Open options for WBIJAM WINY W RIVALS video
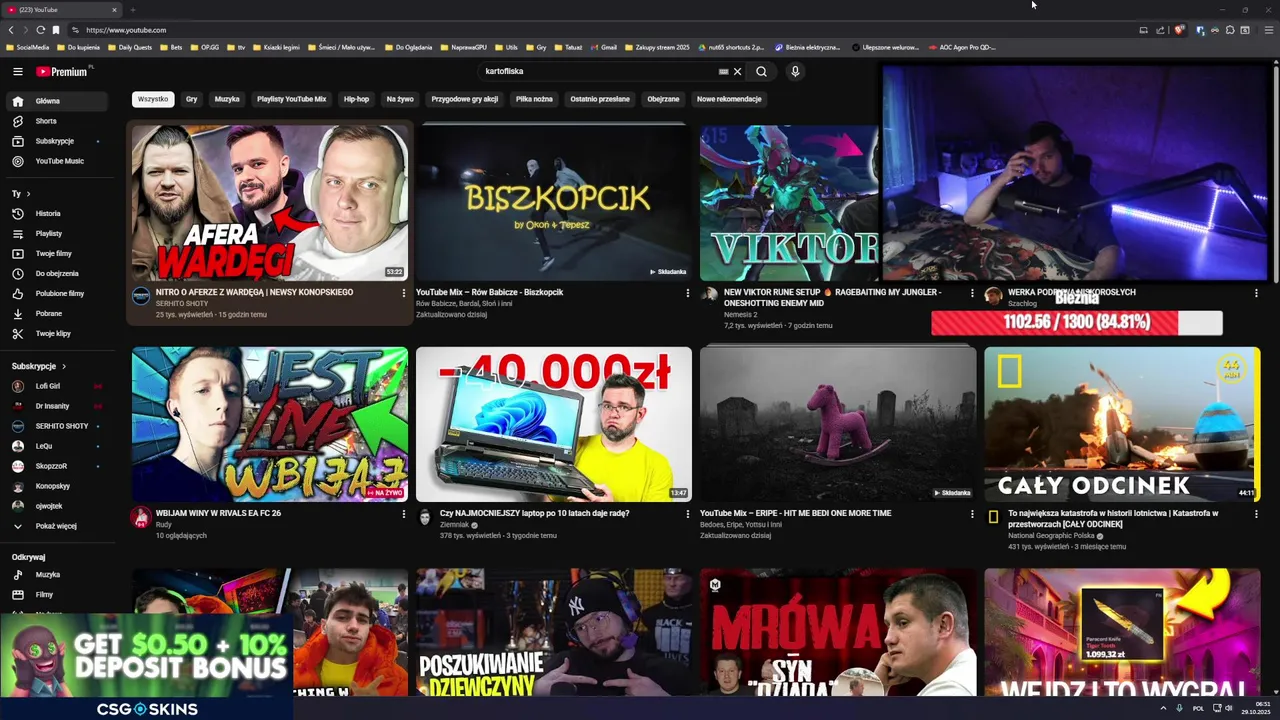 point(404,514)
